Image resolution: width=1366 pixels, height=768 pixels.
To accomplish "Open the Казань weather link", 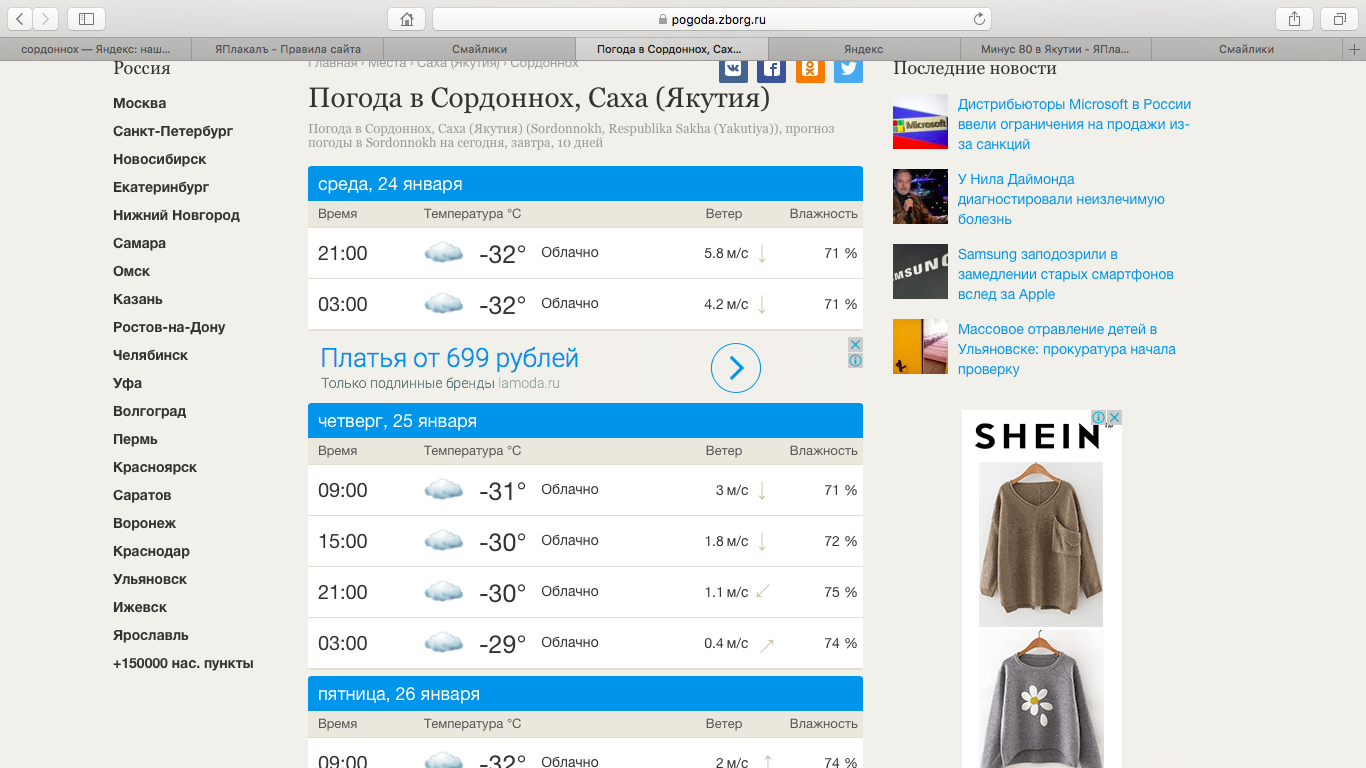I will click(138, 299).
